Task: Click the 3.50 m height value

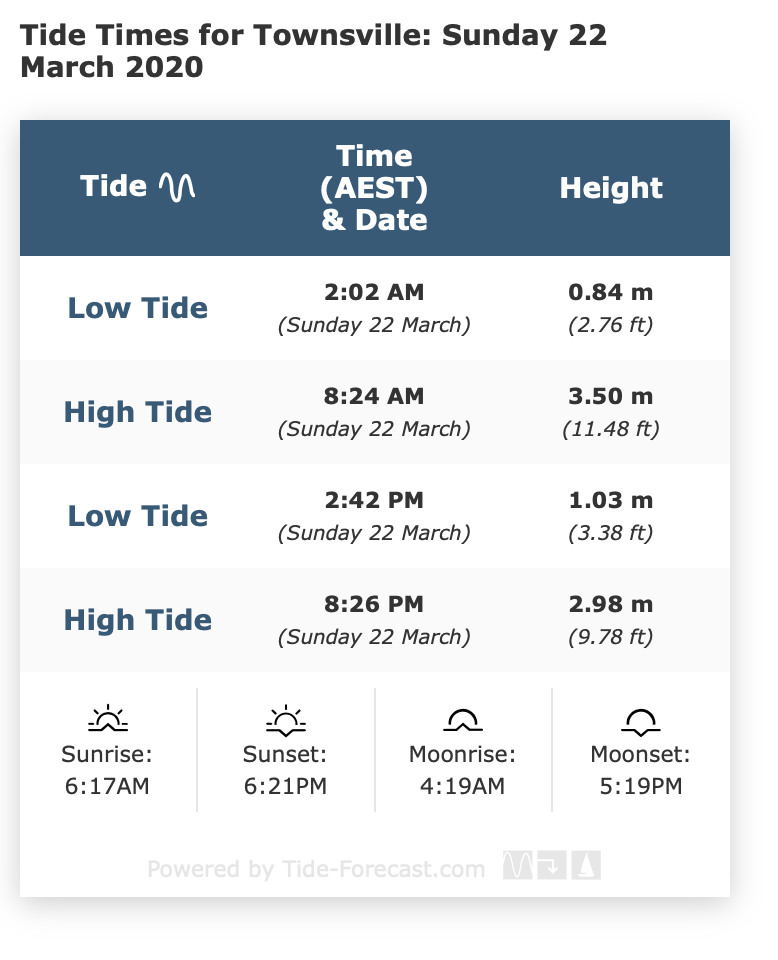Action: point(610,396)
